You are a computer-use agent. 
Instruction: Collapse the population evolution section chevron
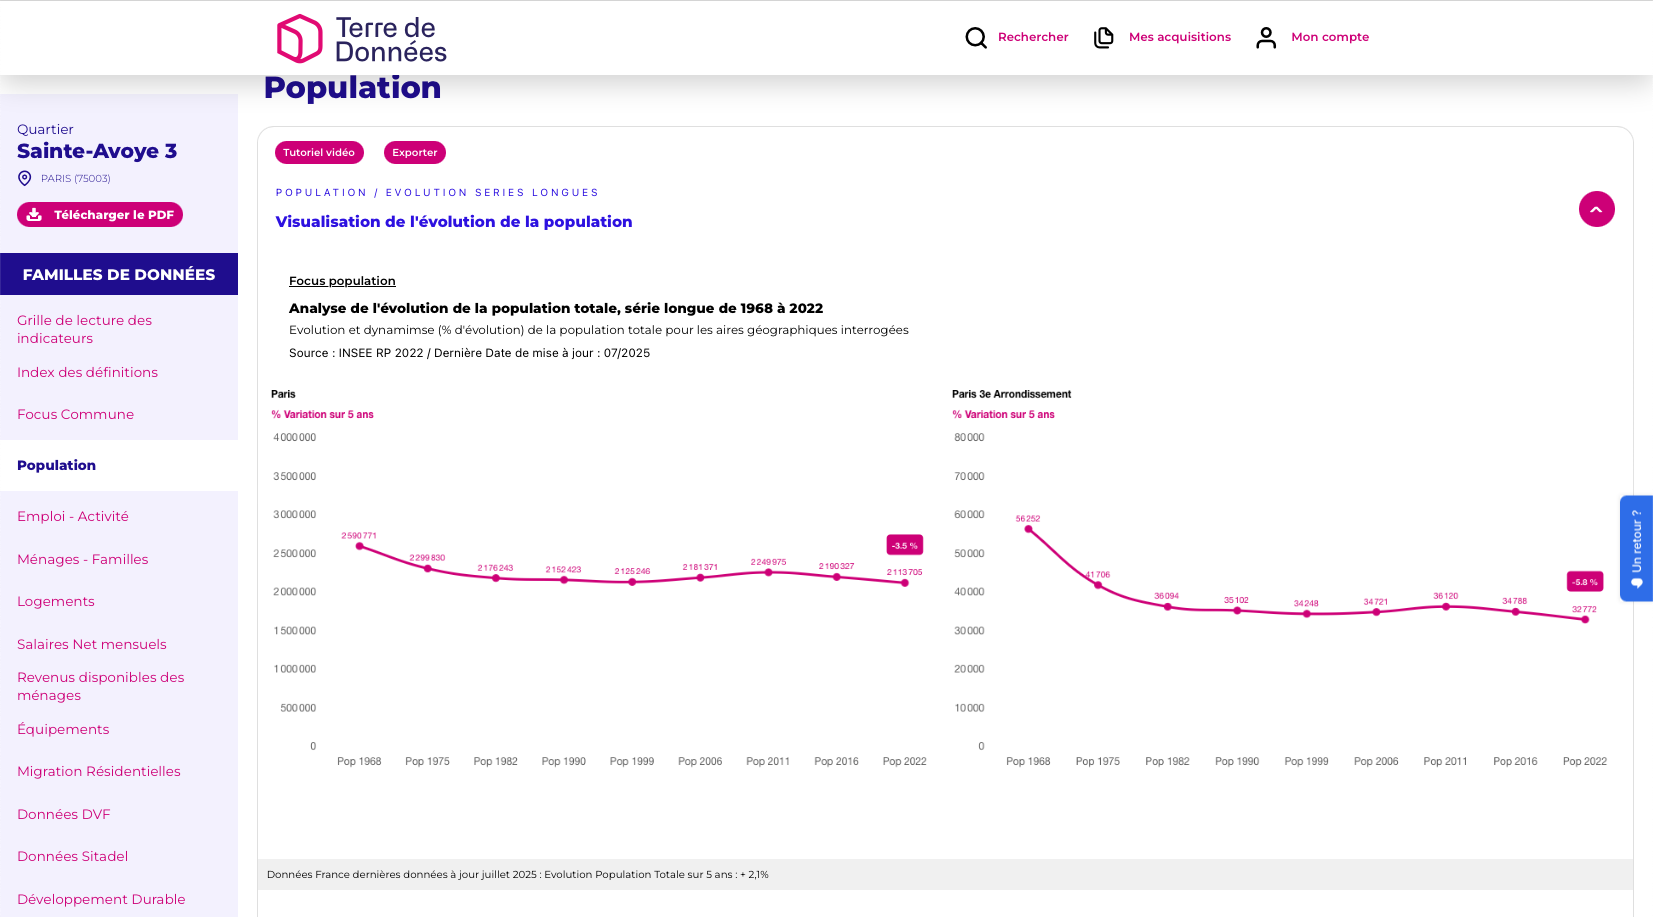tap(1596, 209)
